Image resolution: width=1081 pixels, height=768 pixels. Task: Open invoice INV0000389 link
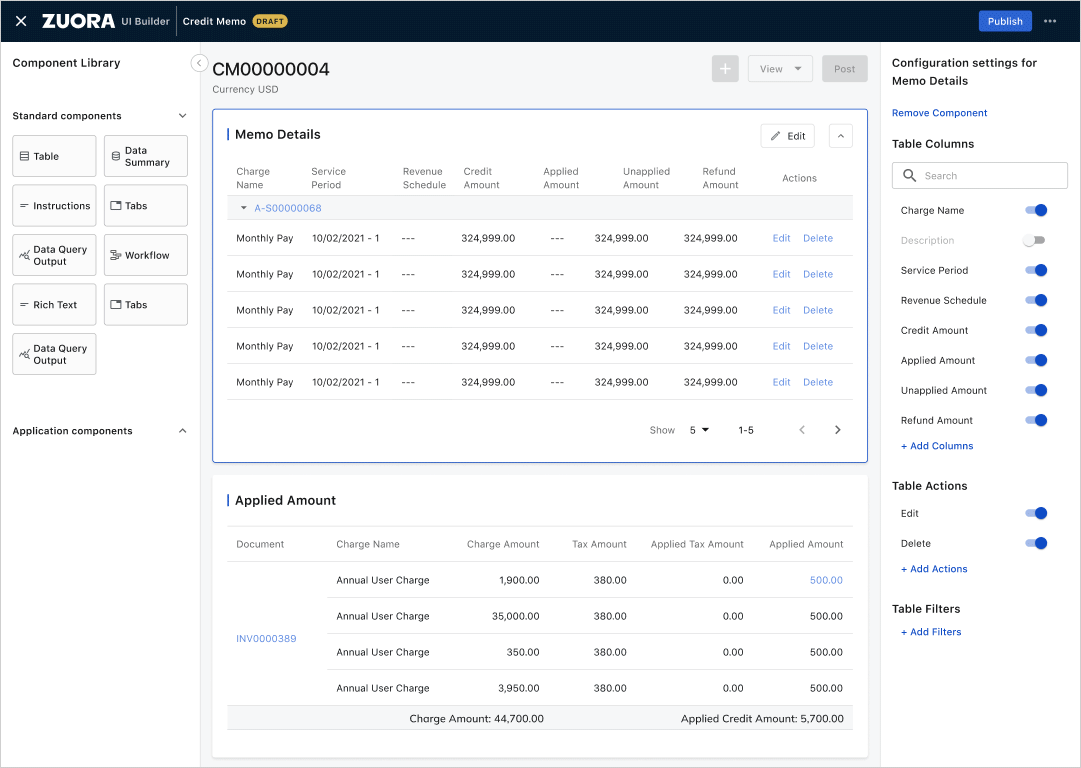(266, 639)
